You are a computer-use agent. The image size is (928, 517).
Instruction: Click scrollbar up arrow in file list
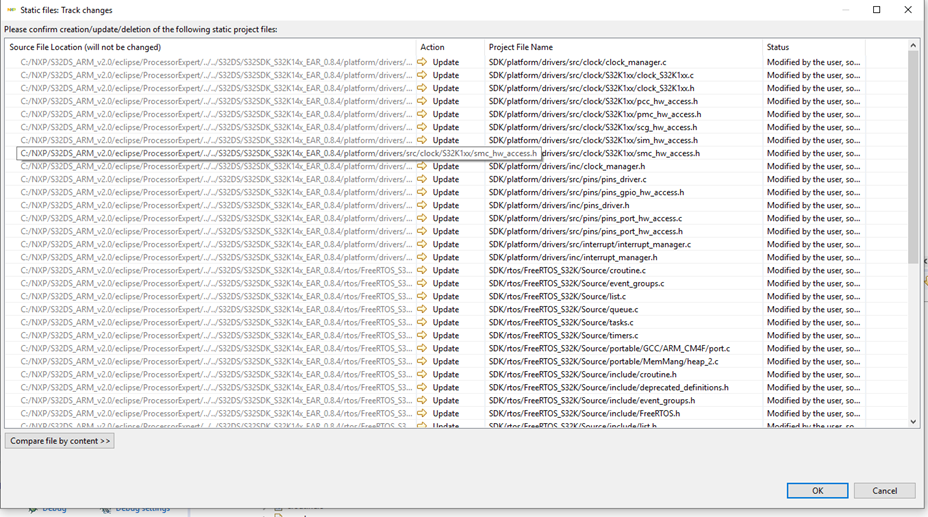[x=913, y=46]
